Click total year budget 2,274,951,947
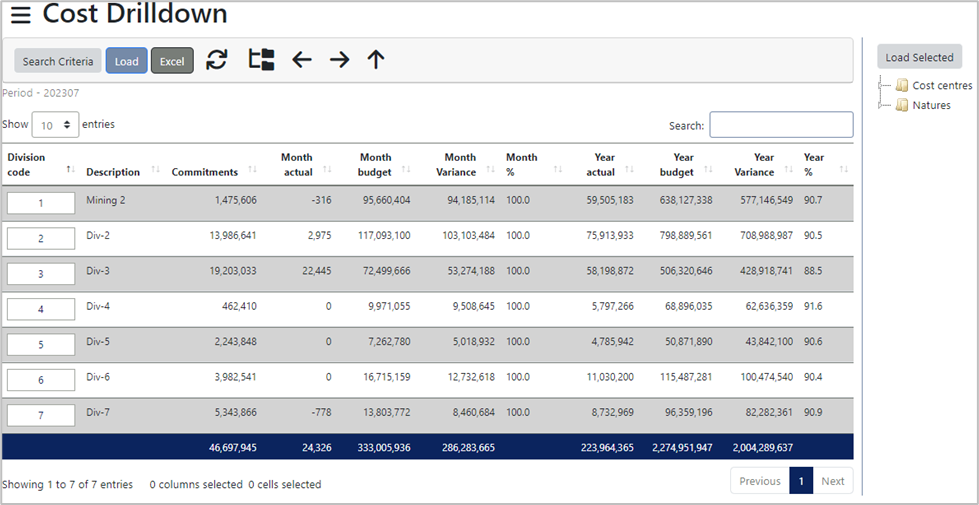Viewport: 979px width, 505px height. point(681,448)
